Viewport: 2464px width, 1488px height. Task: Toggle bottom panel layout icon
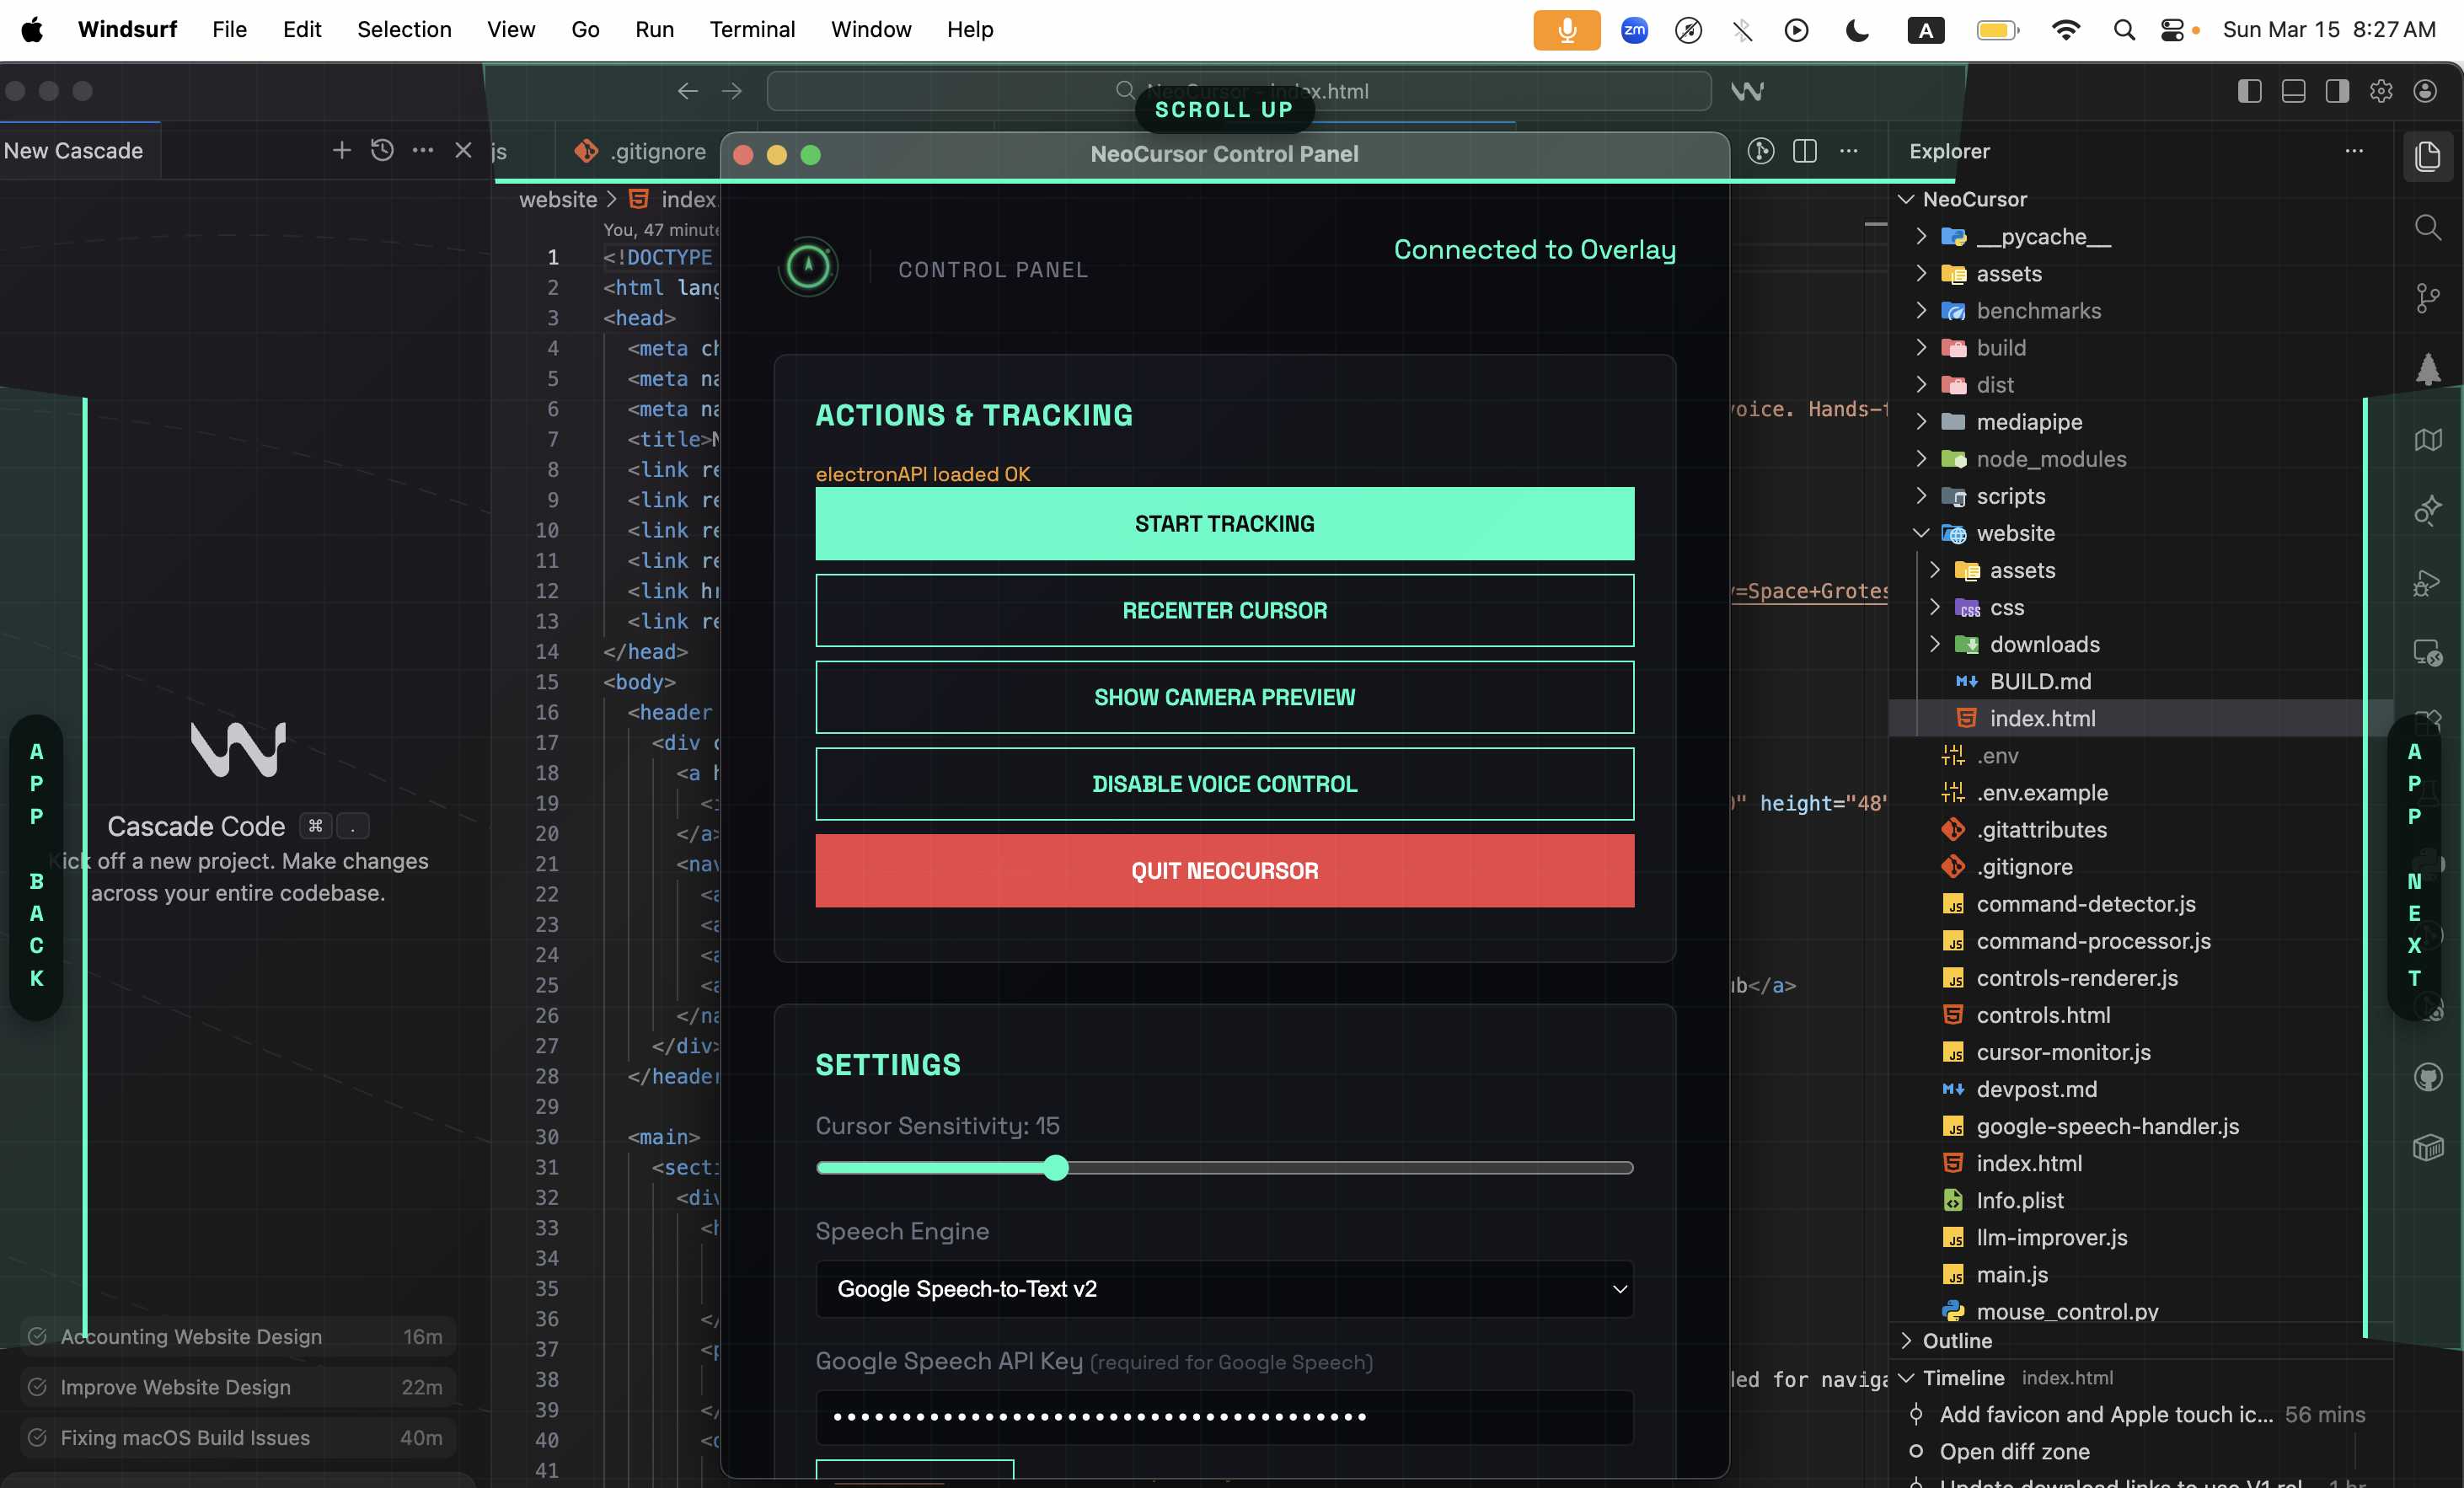tap(2293, 91)
